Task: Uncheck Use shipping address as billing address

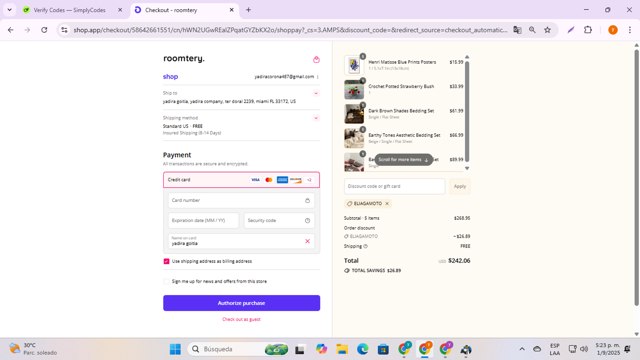Action: click(x=167, y=261)
